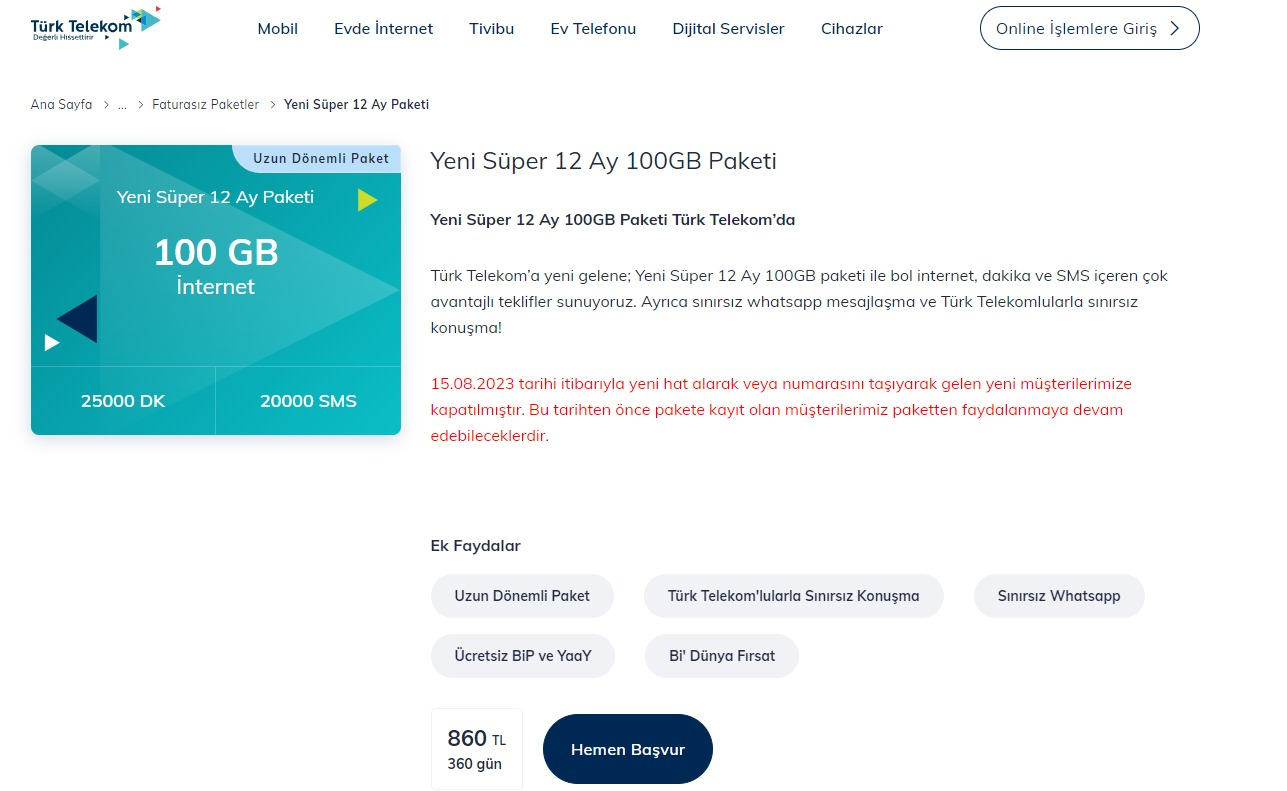Viewport: 1287px width, 791px height.
Task: Open the Tivibu menu
Action: [491, 29]
